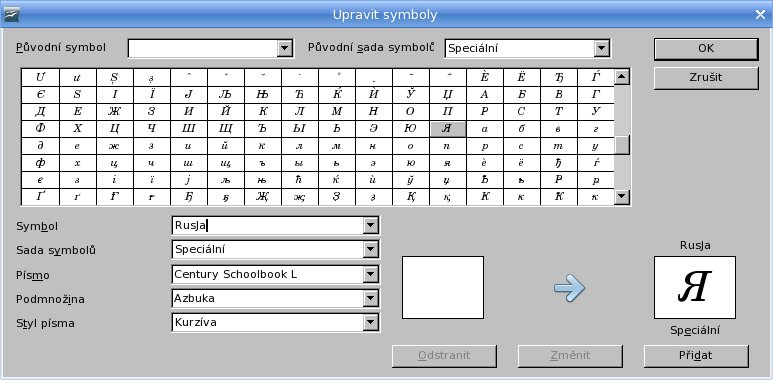The width and height of the screenshot is (773, 380).
Task: Select the capital Cyrillic Ы cell
Action: click(x=299, y=129)
